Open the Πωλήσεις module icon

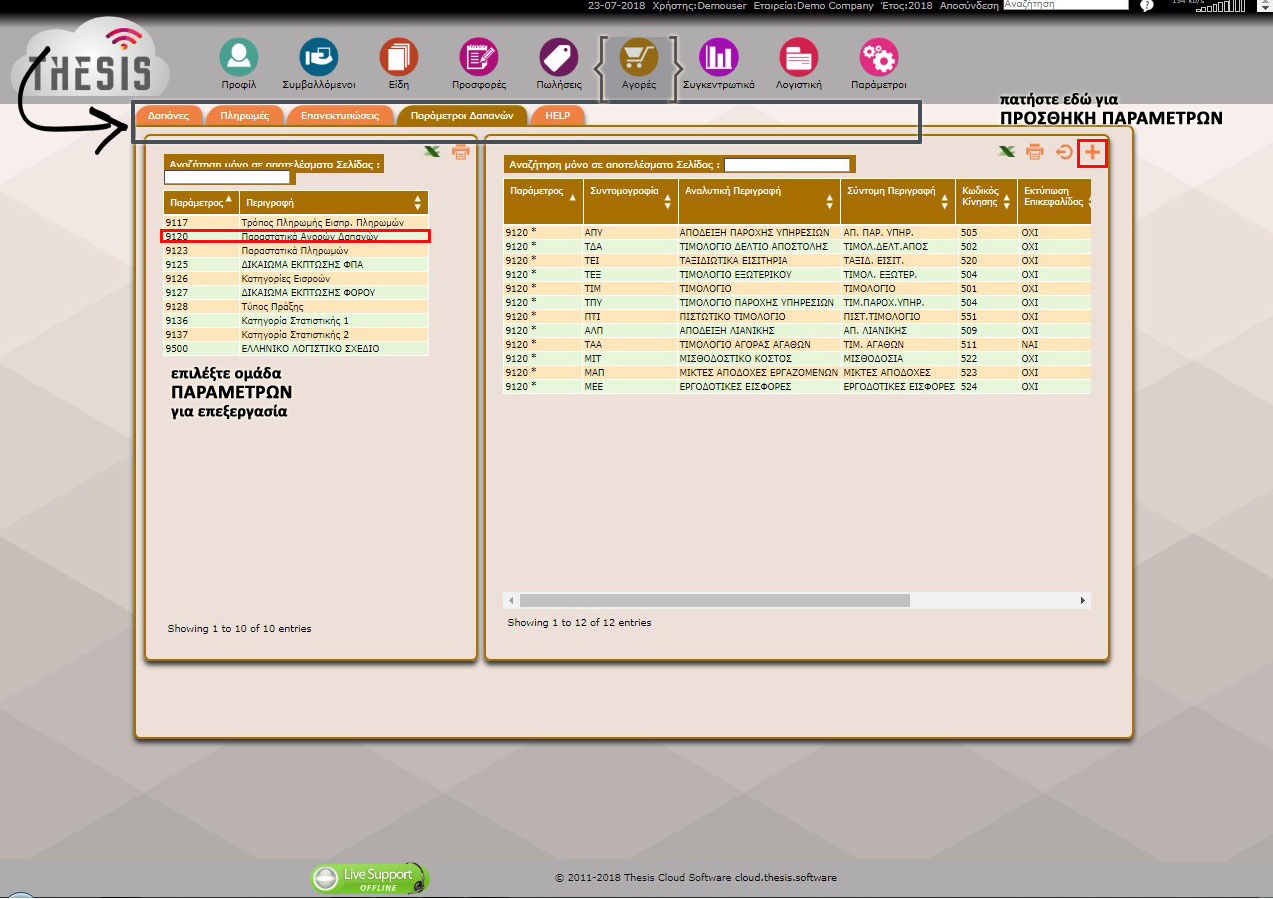click(x=559, y=59)
